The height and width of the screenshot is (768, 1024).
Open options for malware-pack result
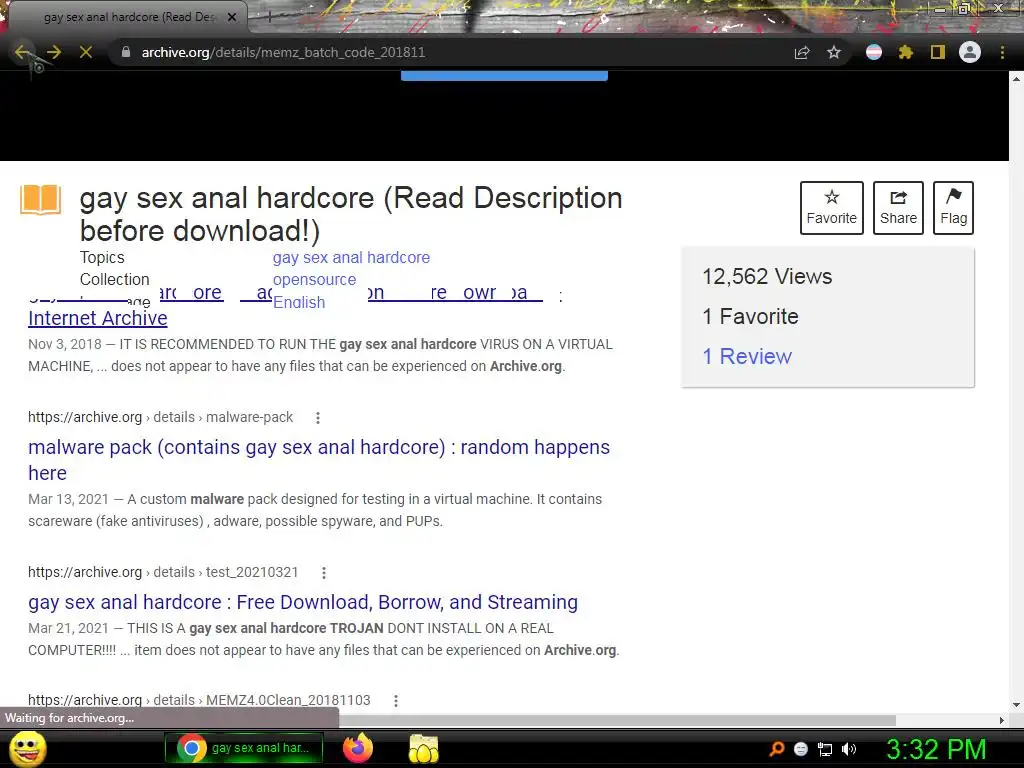click(318, 418)
